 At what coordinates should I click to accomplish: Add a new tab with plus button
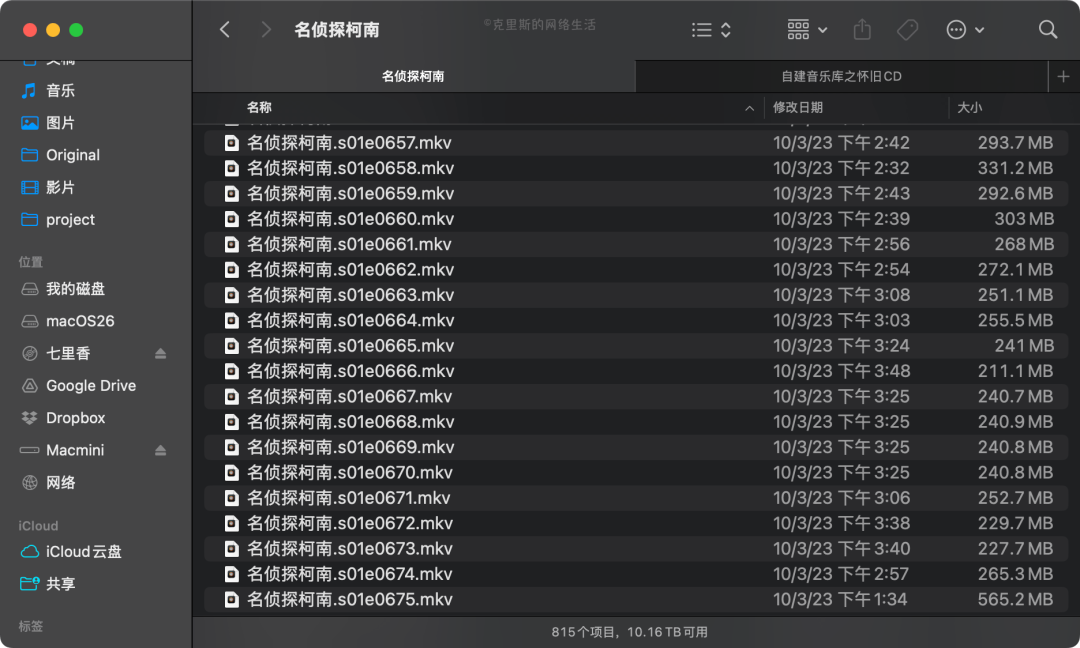coord(1063,76)
